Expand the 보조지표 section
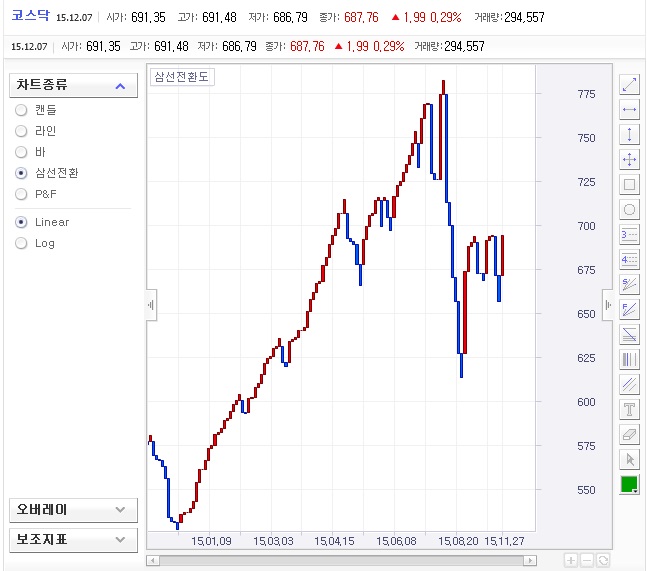 pos(120,540)
